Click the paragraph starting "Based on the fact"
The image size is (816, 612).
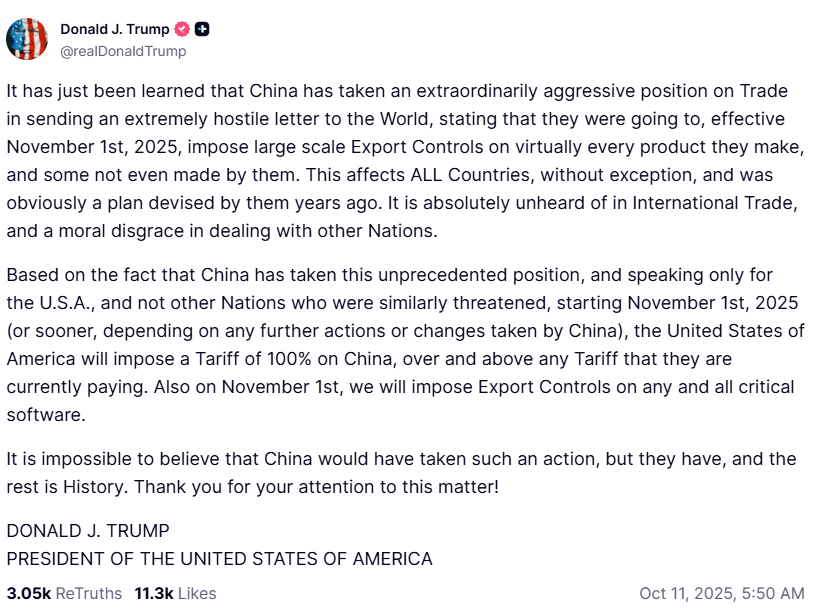tap(400, 344)
